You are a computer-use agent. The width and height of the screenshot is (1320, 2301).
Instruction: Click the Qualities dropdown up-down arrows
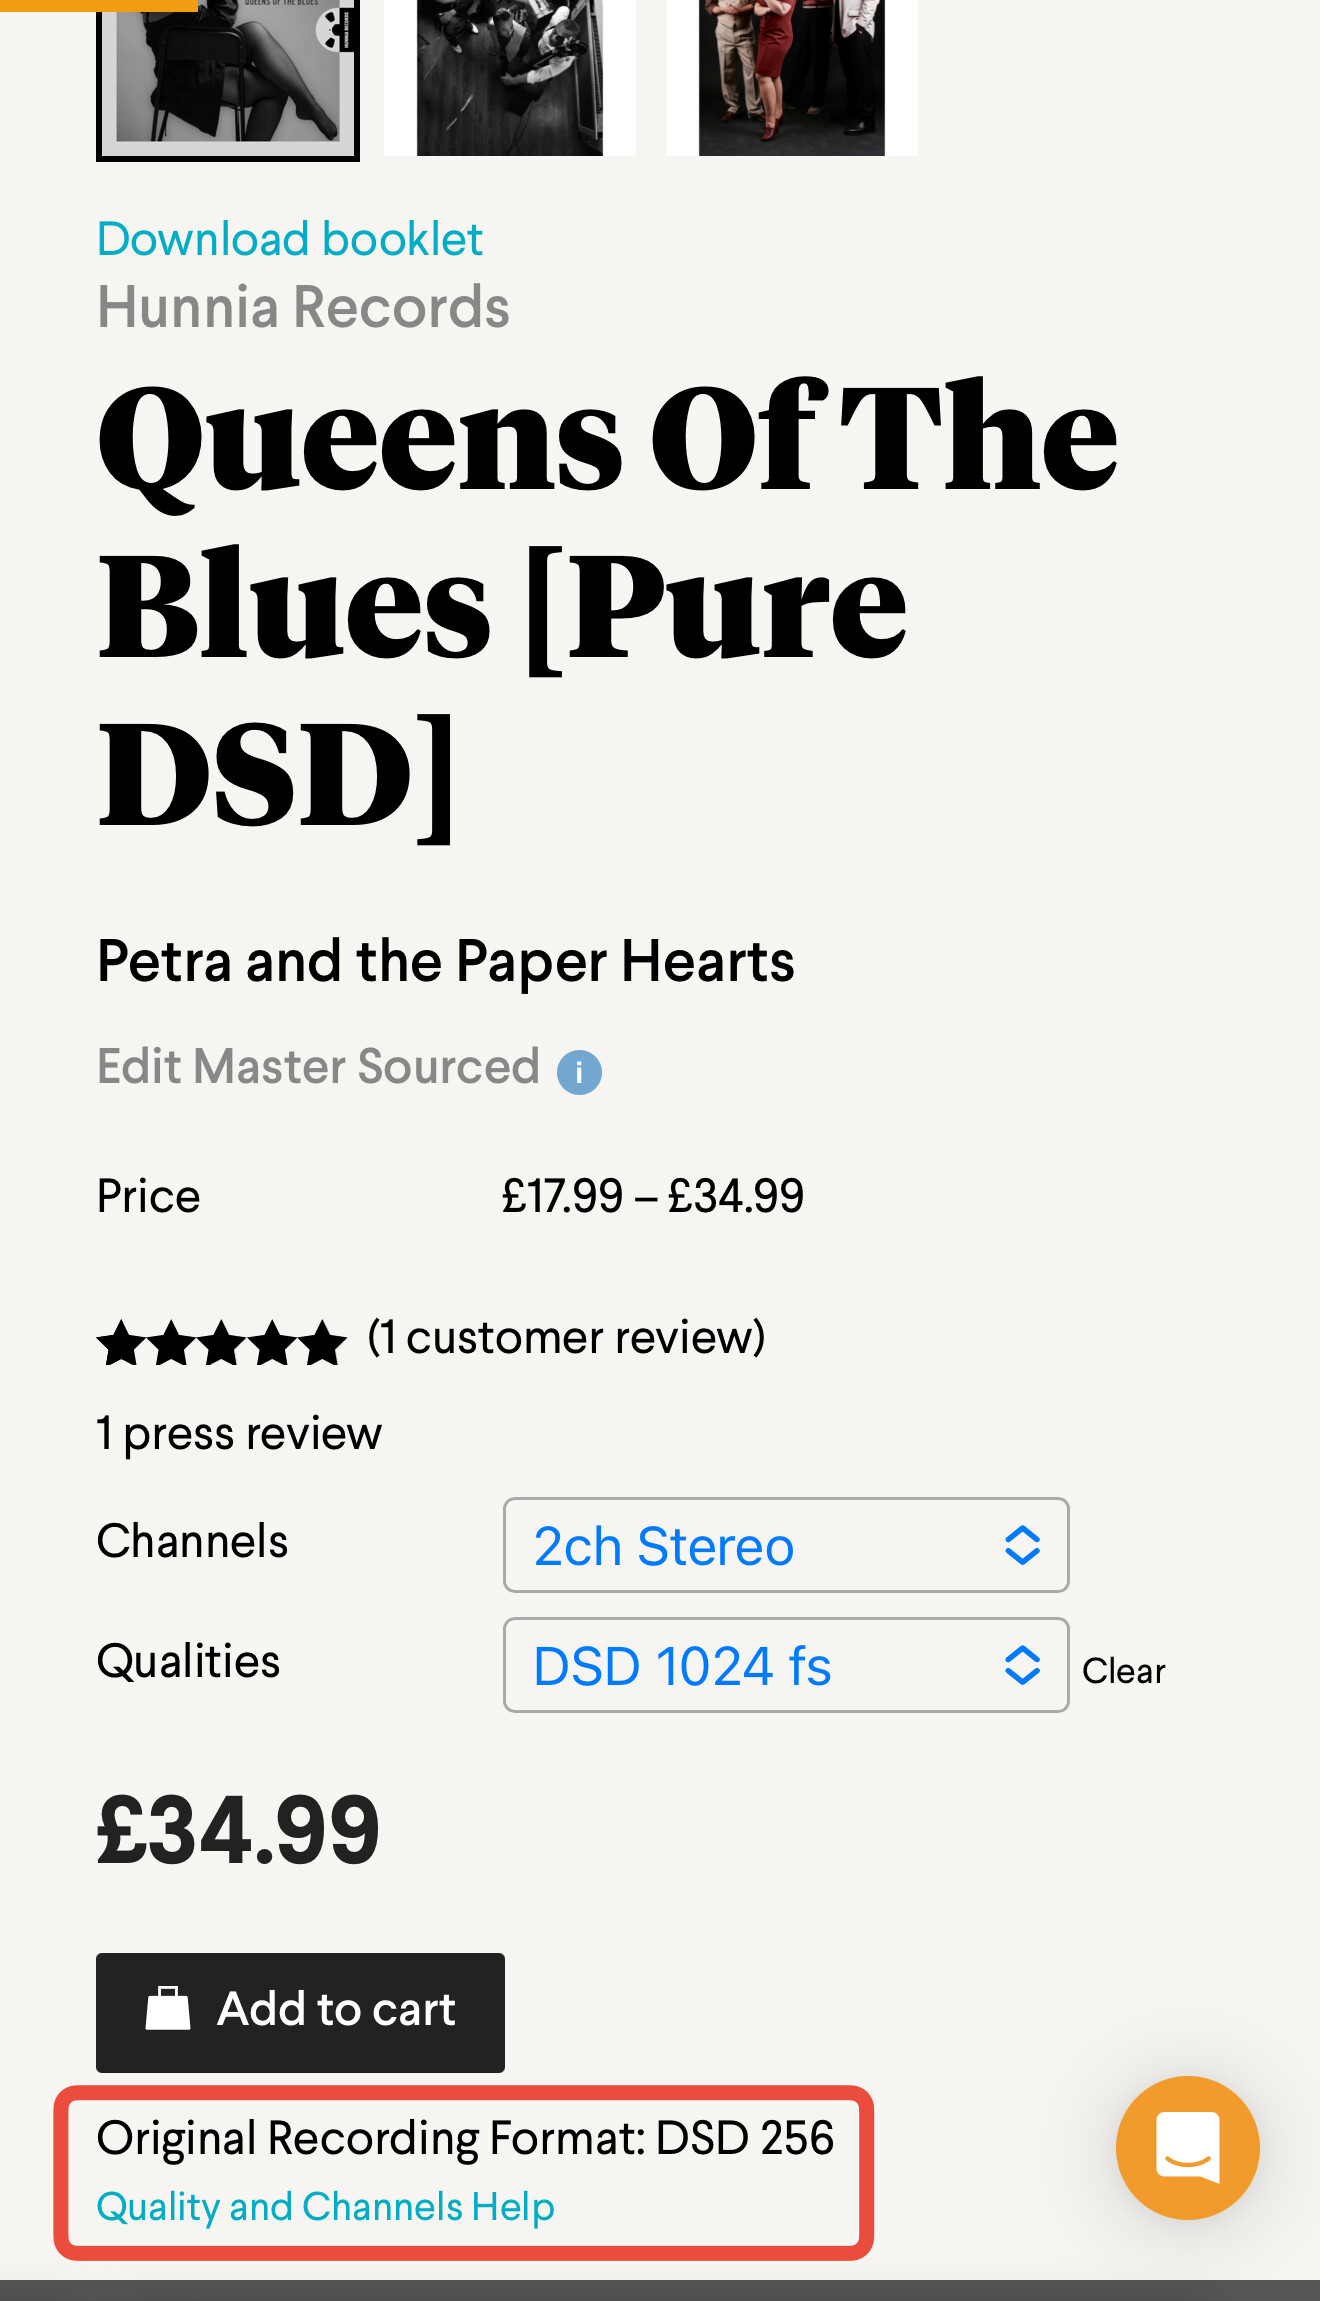pos(1022,1665)
